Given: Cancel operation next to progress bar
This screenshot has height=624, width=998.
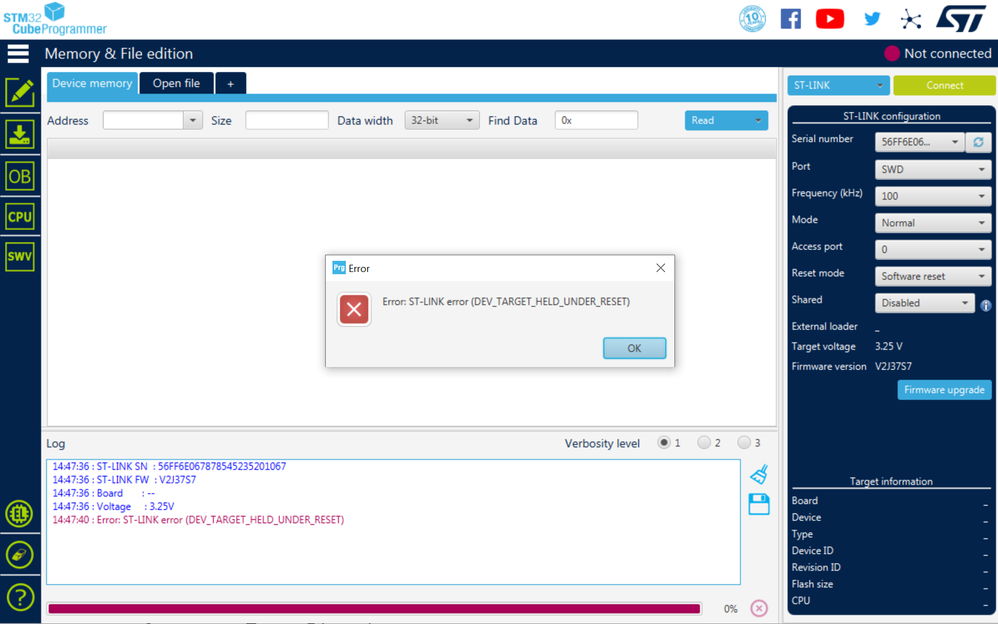Looking at the screenshot, I should [x=759, y=608].
